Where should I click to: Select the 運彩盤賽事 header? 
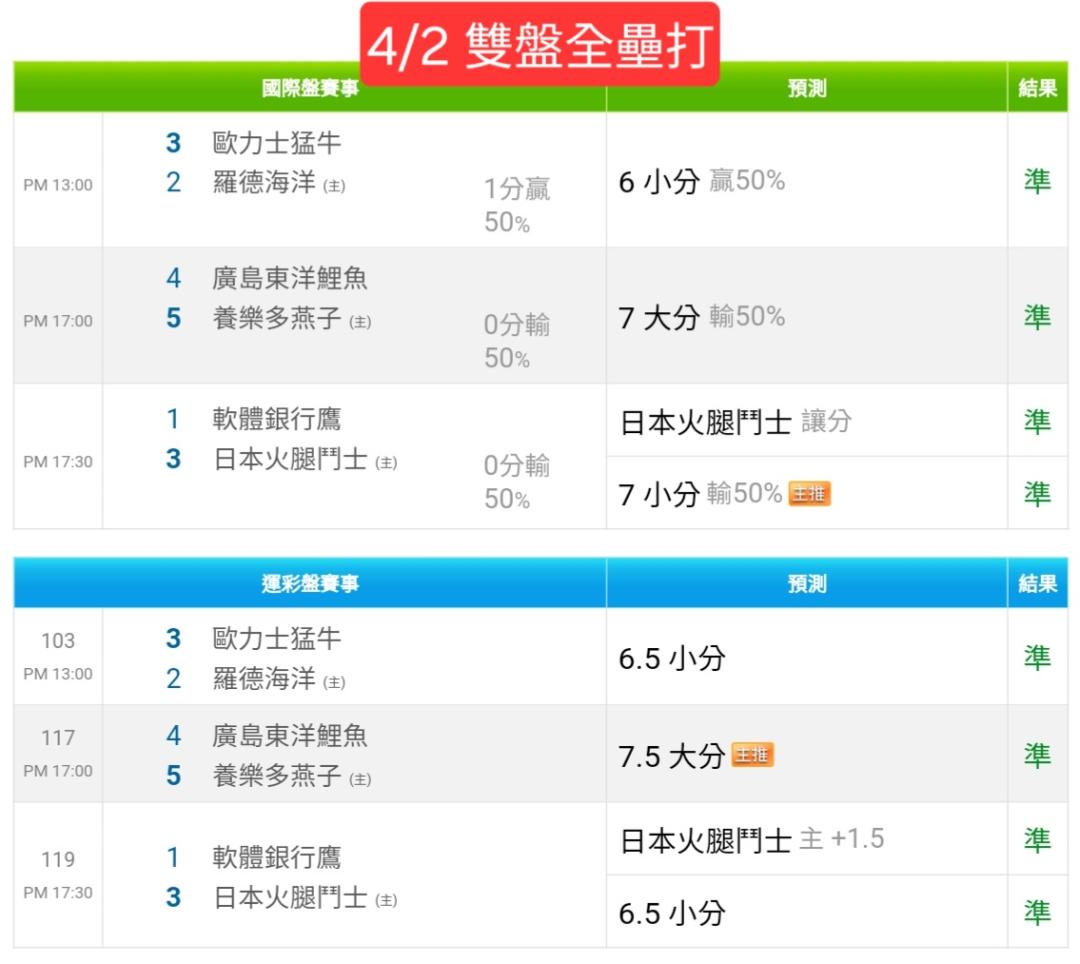pyautogui.click(x=310, y=584)
